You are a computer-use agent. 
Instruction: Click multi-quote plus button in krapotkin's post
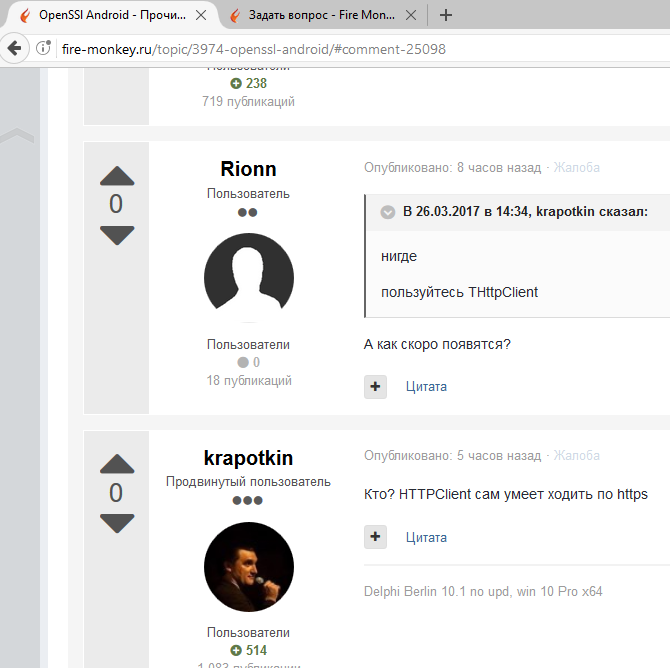[x=375, y=537]
